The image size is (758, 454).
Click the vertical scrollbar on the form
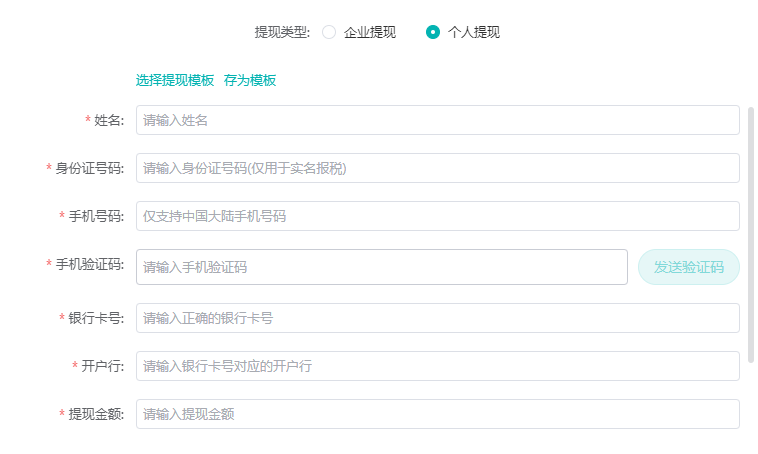point(751,234)
